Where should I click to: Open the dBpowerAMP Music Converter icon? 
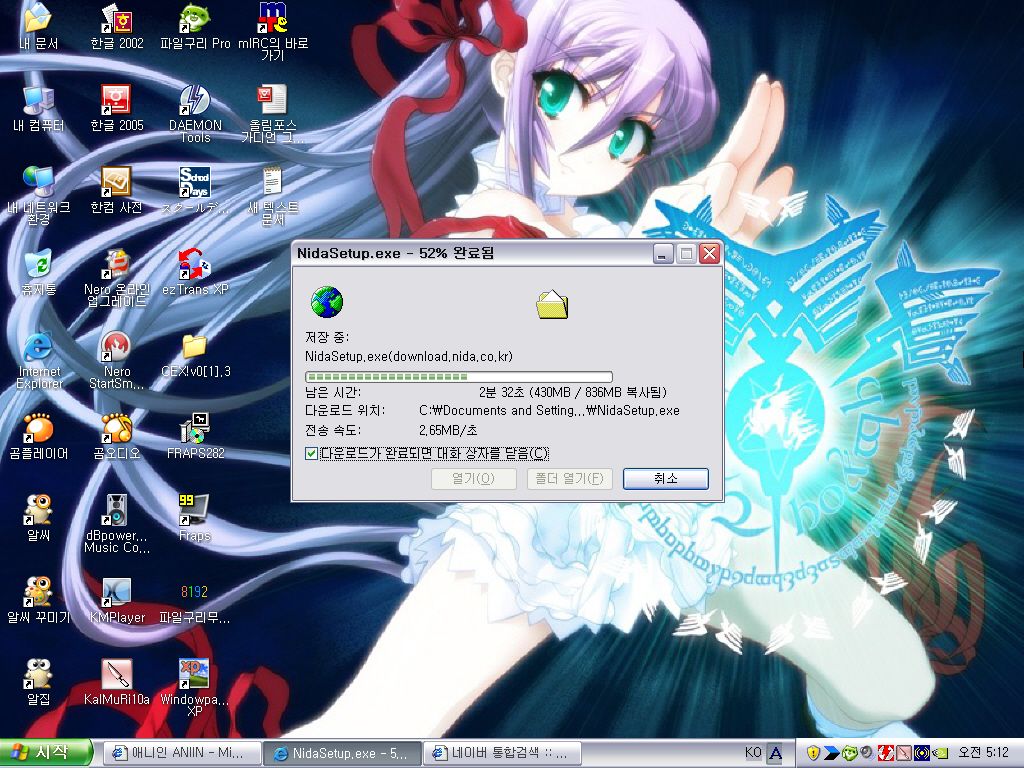click(116, 512)
